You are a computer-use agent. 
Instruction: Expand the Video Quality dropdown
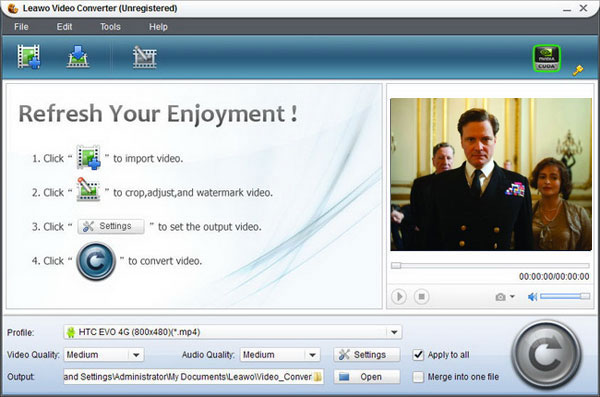(136, 355)
